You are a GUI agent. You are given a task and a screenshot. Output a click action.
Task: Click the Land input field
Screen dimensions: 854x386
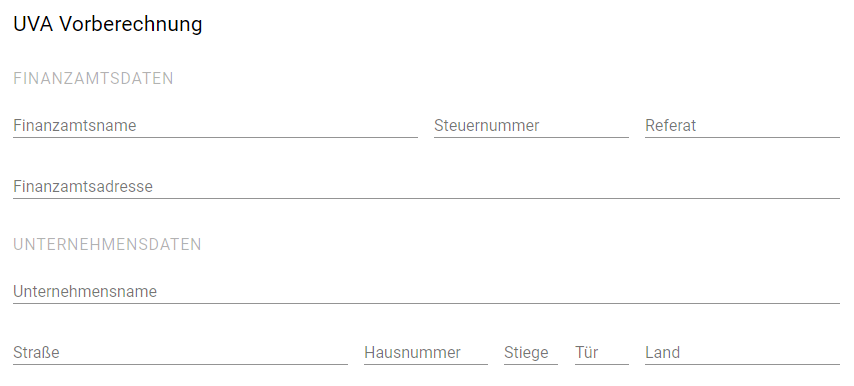[742, 353]
